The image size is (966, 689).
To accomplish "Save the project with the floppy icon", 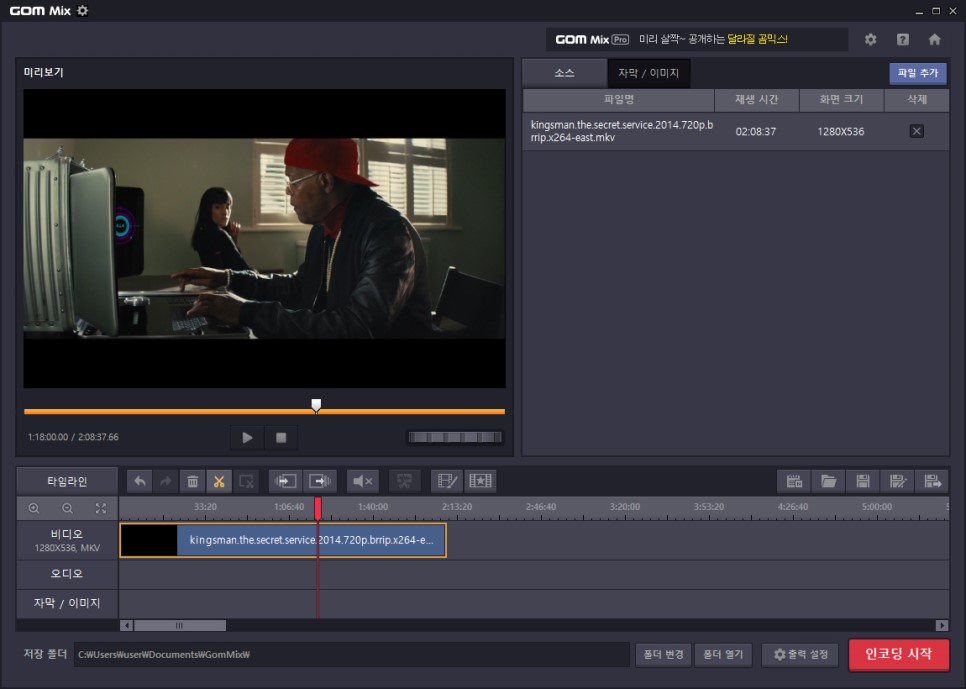I will (x=863, y=481).
